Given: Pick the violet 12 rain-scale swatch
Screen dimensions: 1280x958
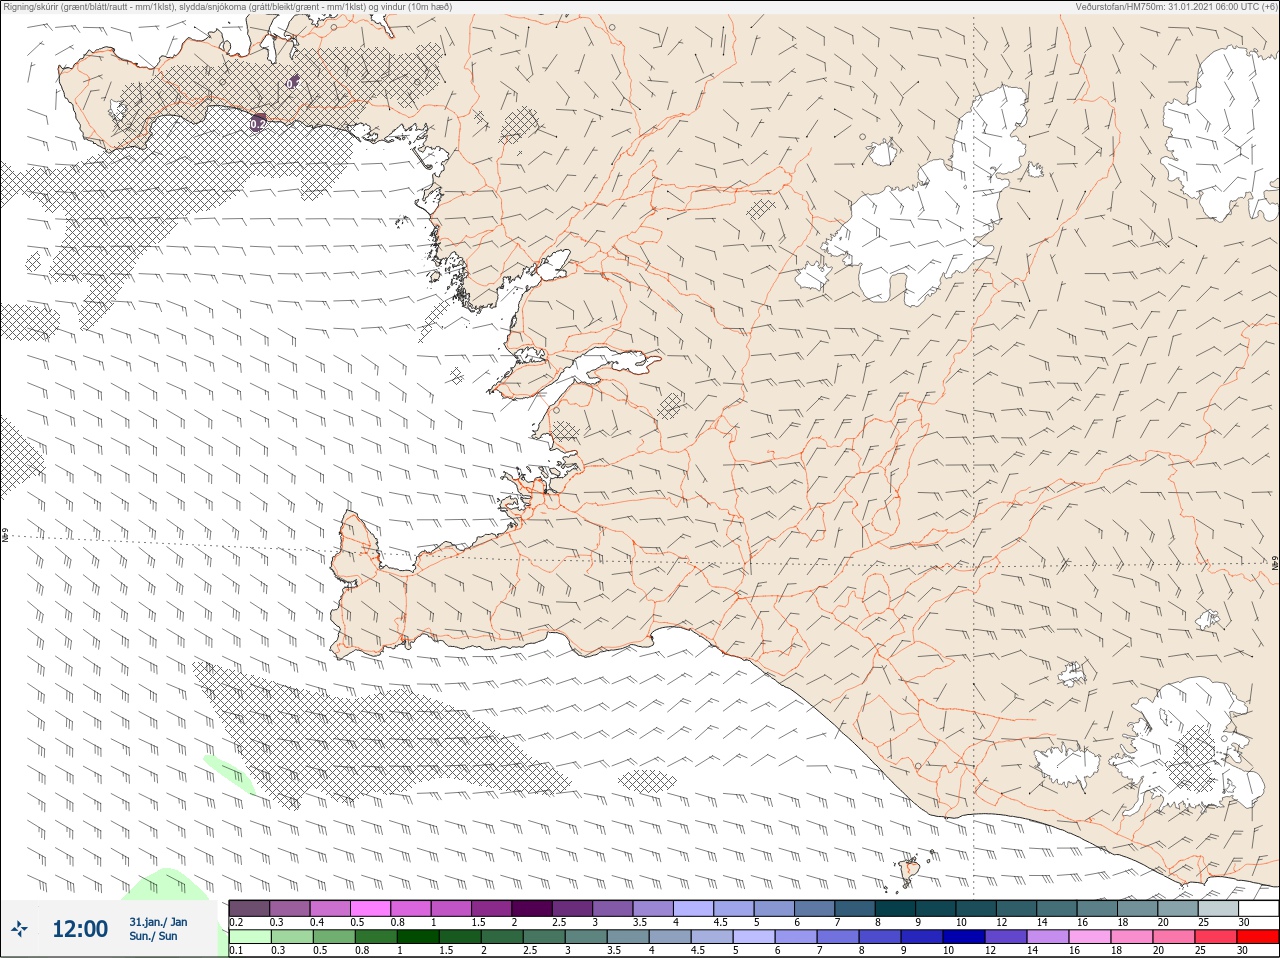Looking at the screenshot, I should pyautogui.click(x=1005, y=937).
